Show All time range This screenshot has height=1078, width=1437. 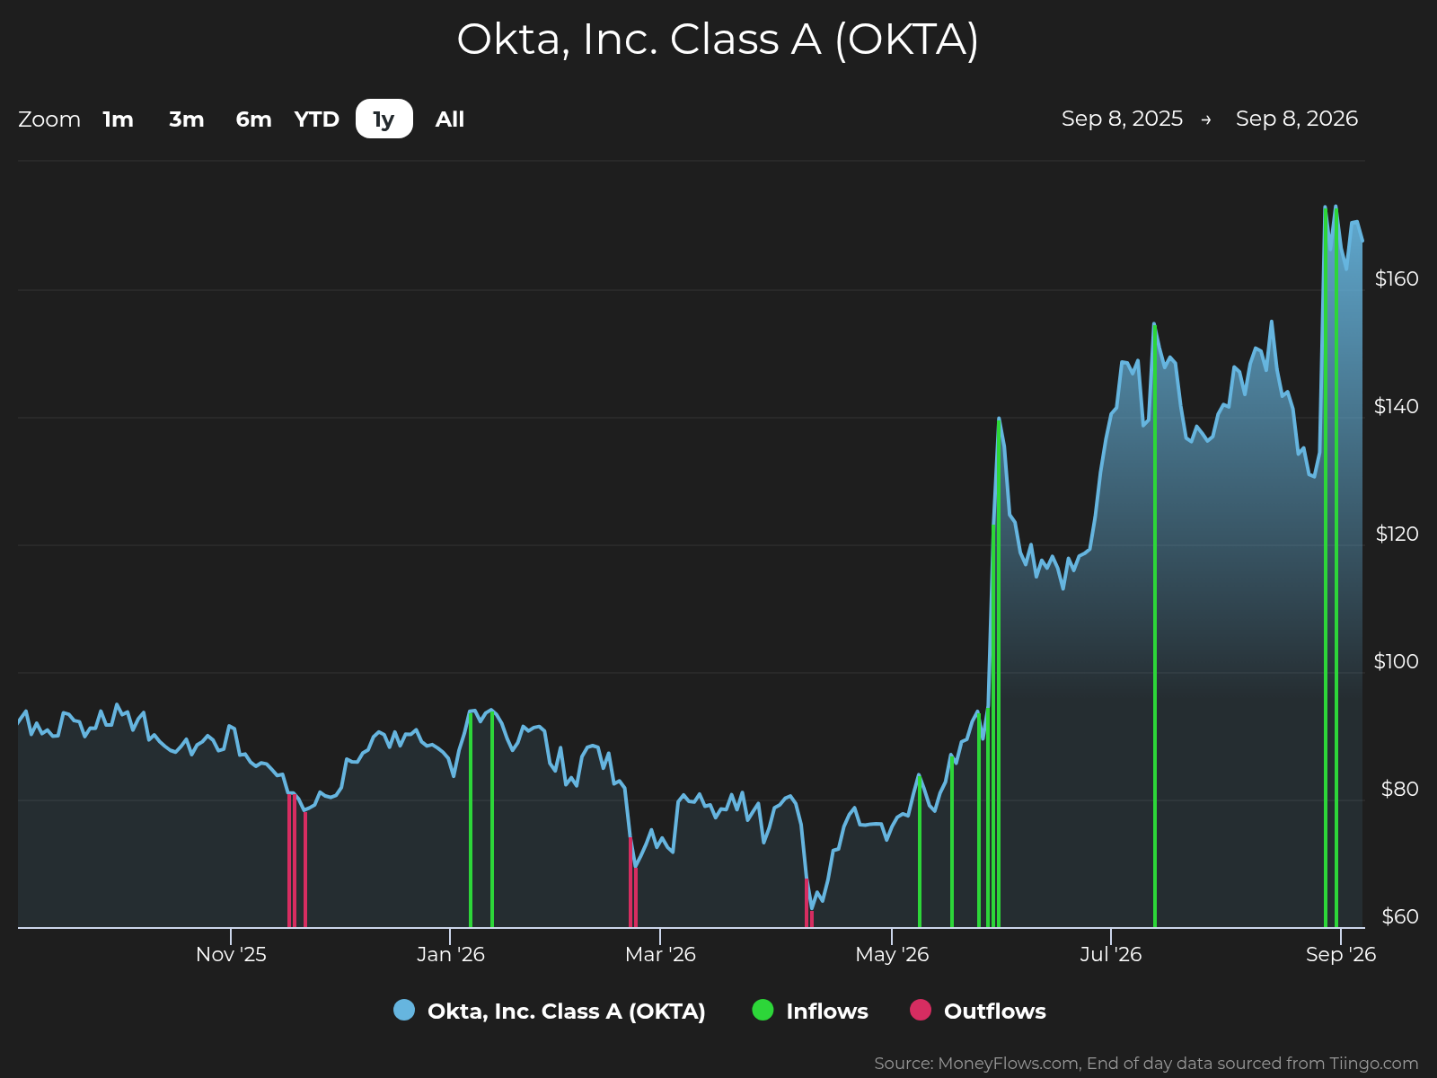(x=450, y=119)
